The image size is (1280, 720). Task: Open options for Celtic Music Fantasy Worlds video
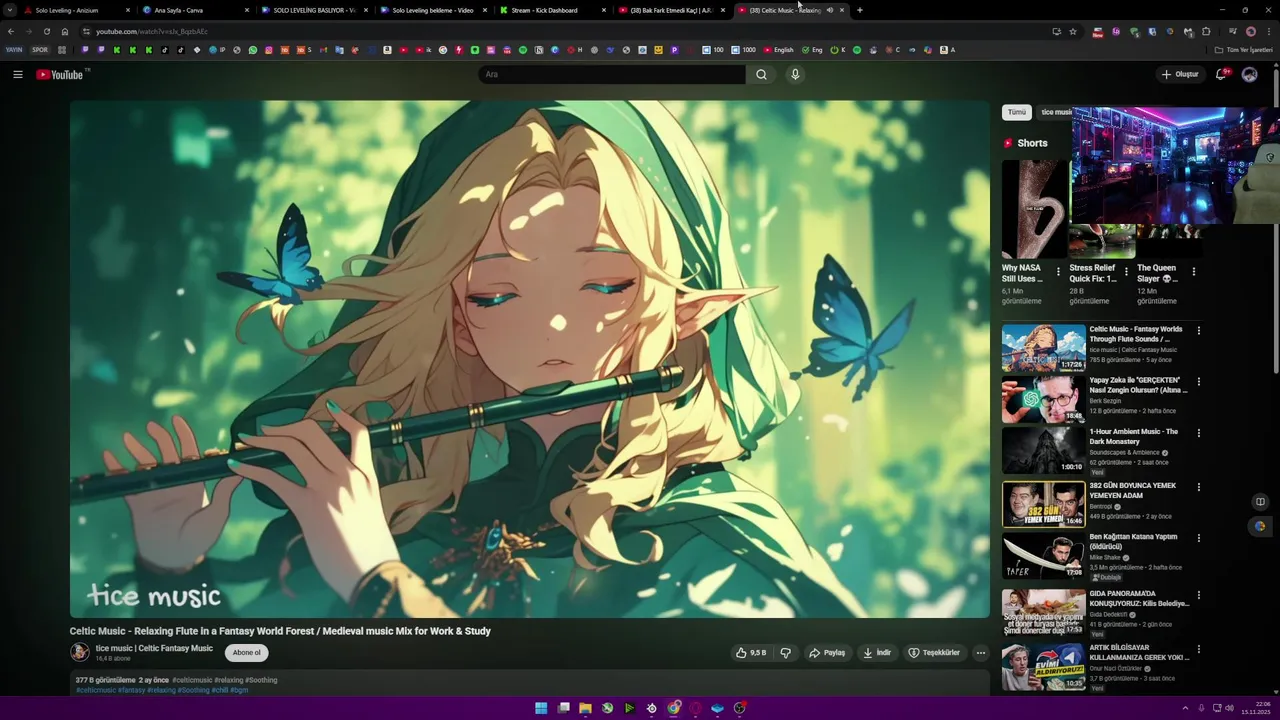tap(1199, 331)
